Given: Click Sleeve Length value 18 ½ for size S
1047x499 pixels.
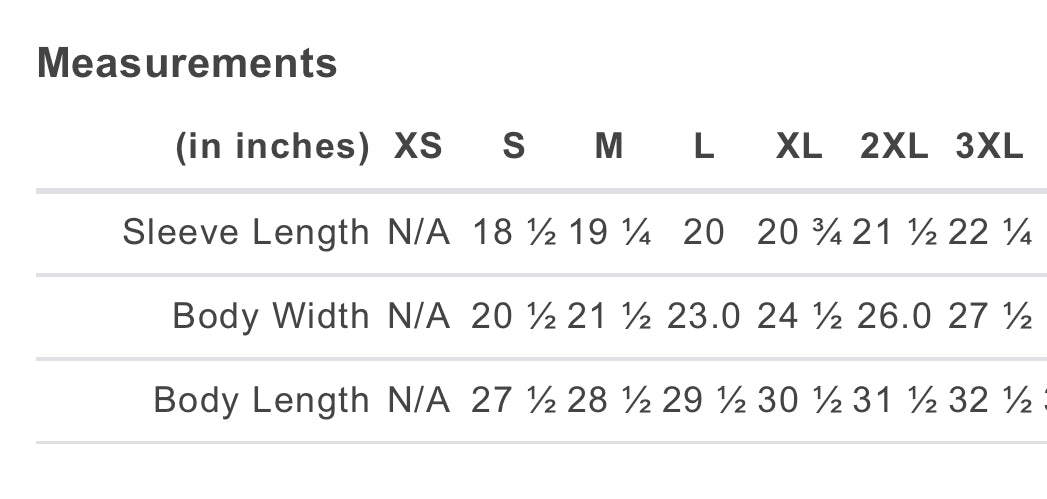Looking at the screenshot, I should pyautogui.click(x=514, y=233).
